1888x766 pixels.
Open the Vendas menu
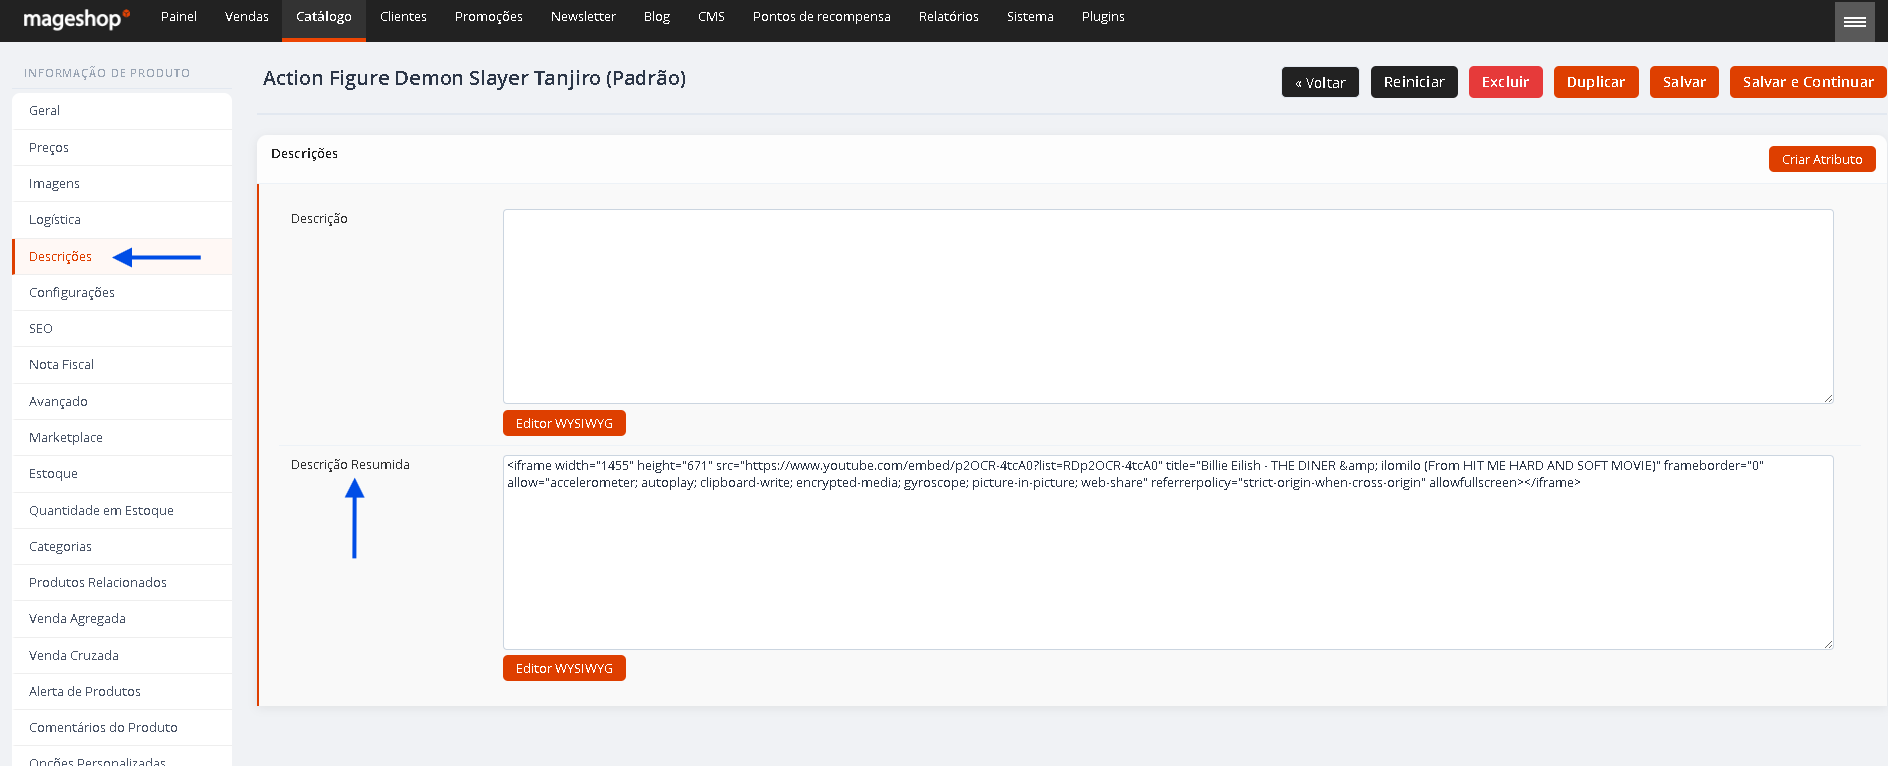coord(247,17)
